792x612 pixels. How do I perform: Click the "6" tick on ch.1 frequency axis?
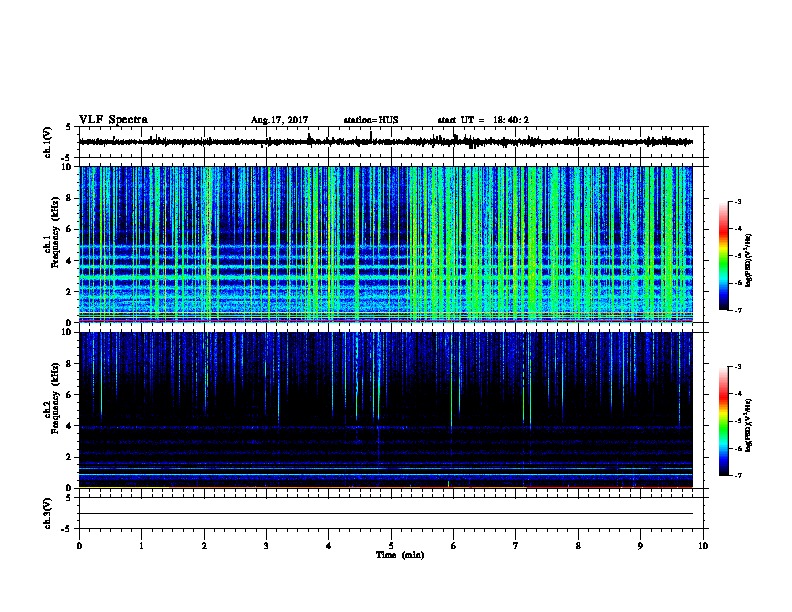(x=70, y=230)
